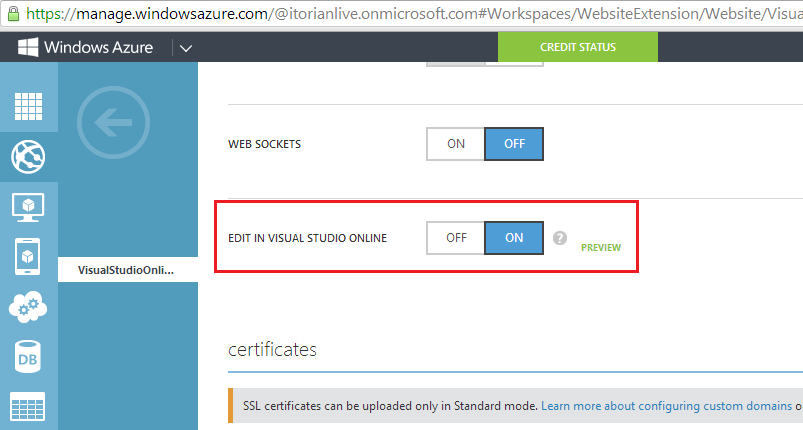Viewport: 803px width, 430px height.
Task: Click the SSL padlock icon in address bar
Action: click(13, 13)
